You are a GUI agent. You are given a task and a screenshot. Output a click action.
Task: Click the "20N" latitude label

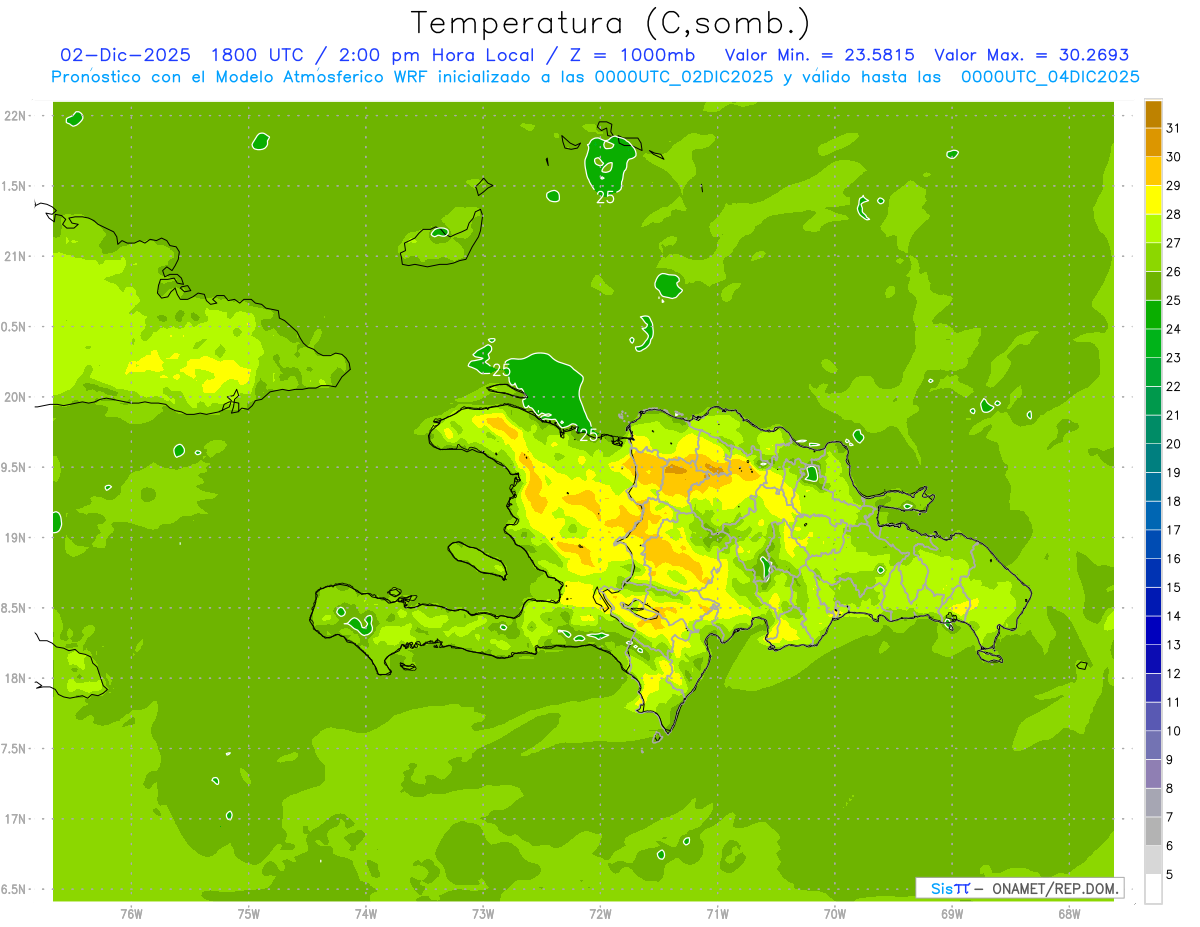[x=15, y=397]
